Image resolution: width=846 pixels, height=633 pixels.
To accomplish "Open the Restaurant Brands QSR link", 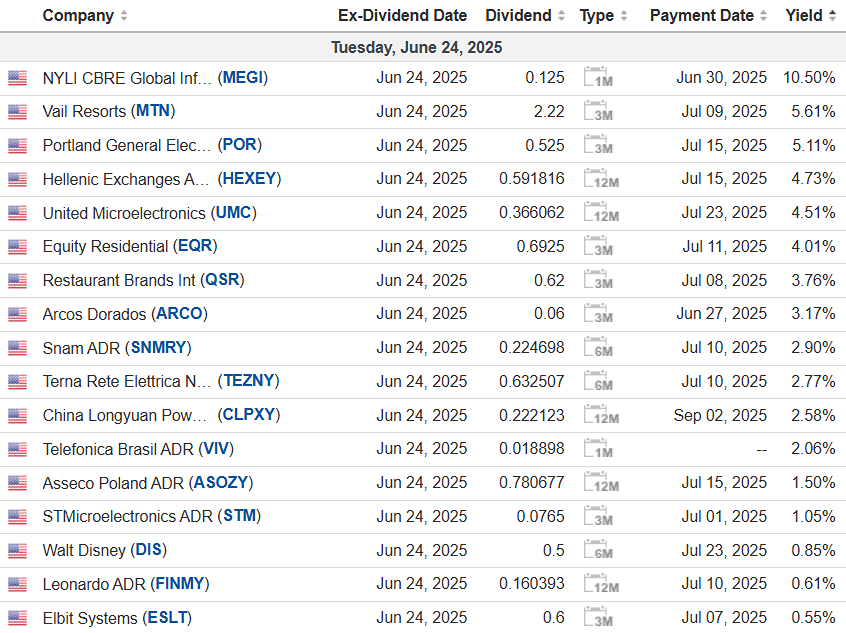I will (x=221, y=281).
